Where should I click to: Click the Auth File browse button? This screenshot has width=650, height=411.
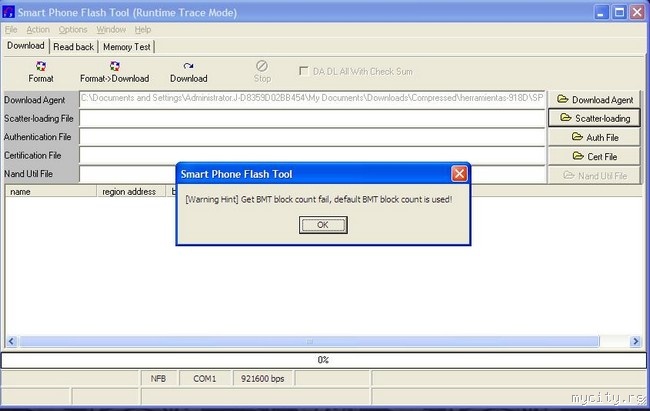pos(594,137)
